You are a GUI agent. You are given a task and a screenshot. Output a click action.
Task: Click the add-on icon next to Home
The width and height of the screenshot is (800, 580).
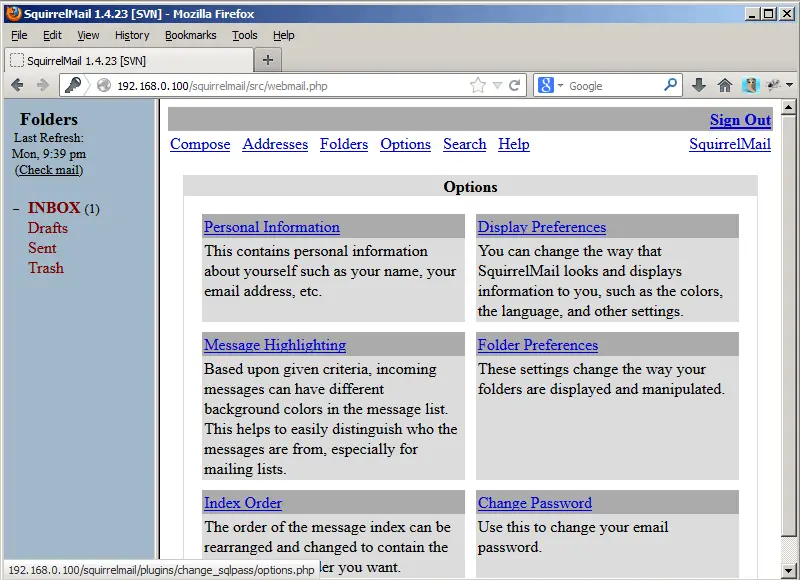(x=751, y=85)
